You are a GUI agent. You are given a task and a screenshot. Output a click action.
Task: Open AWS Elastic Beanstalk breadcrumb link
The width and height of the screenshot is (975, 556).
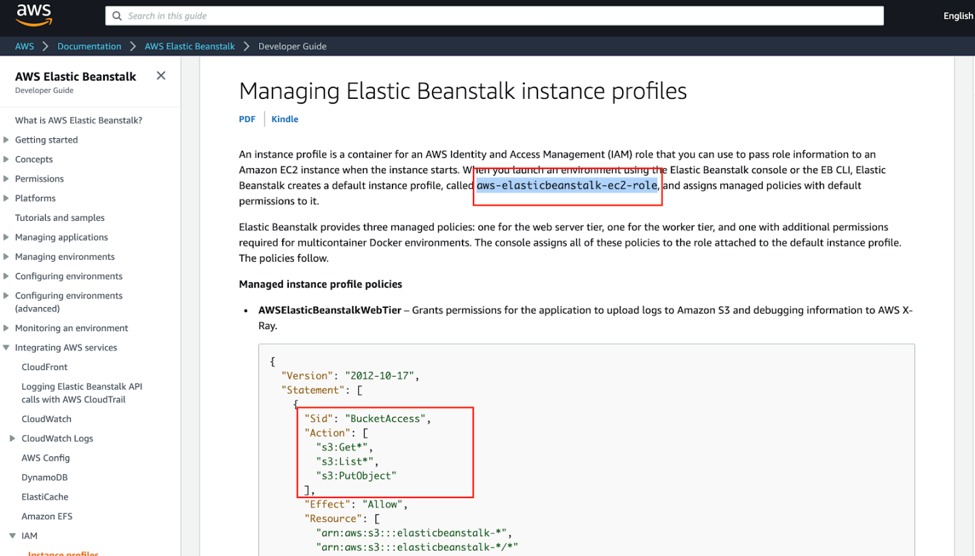click(190, 46)
